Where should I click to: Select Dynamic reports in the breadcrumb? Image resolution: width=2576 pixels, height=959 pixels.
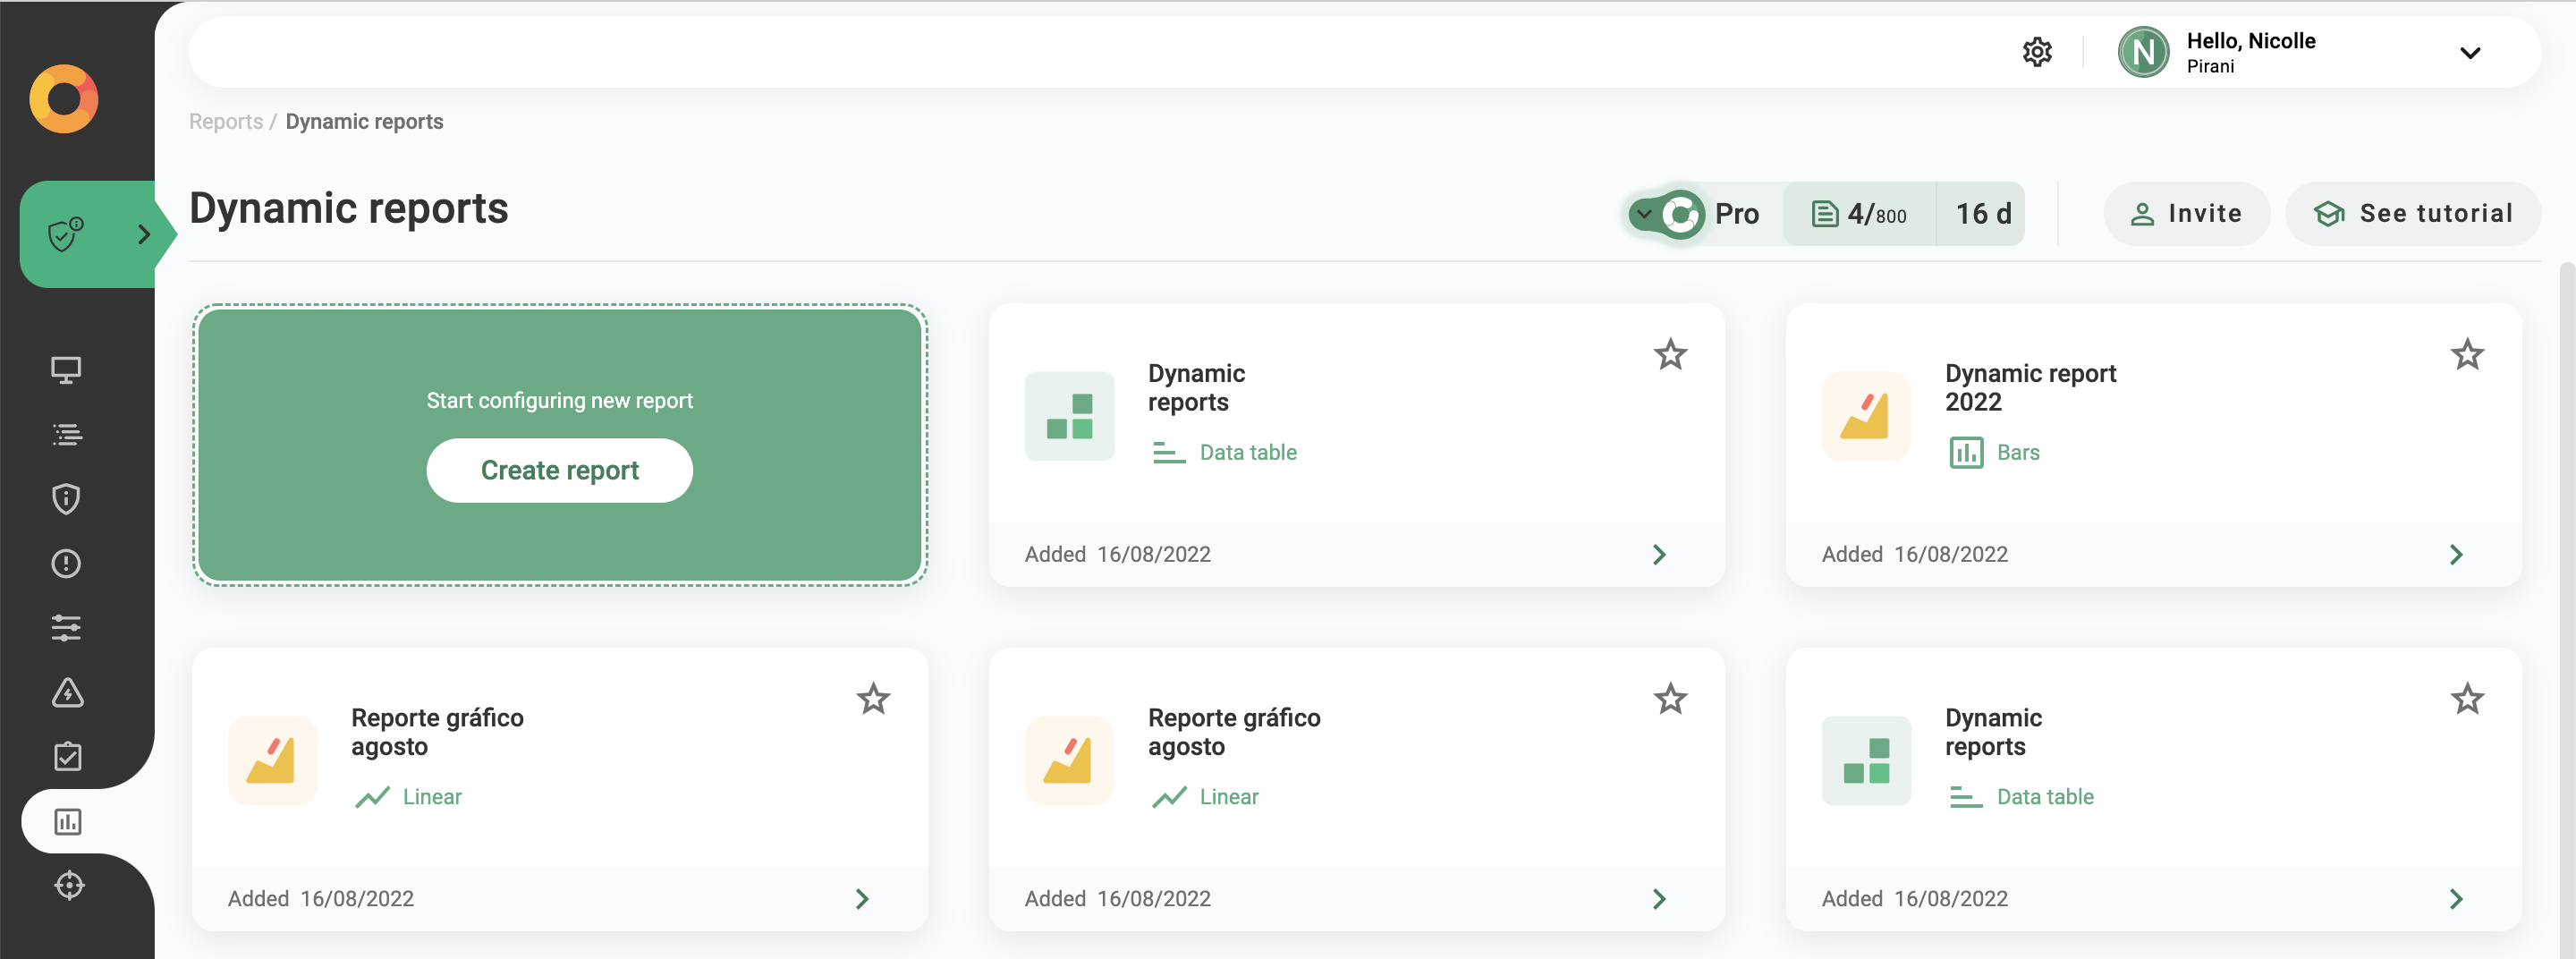[364, 121]
